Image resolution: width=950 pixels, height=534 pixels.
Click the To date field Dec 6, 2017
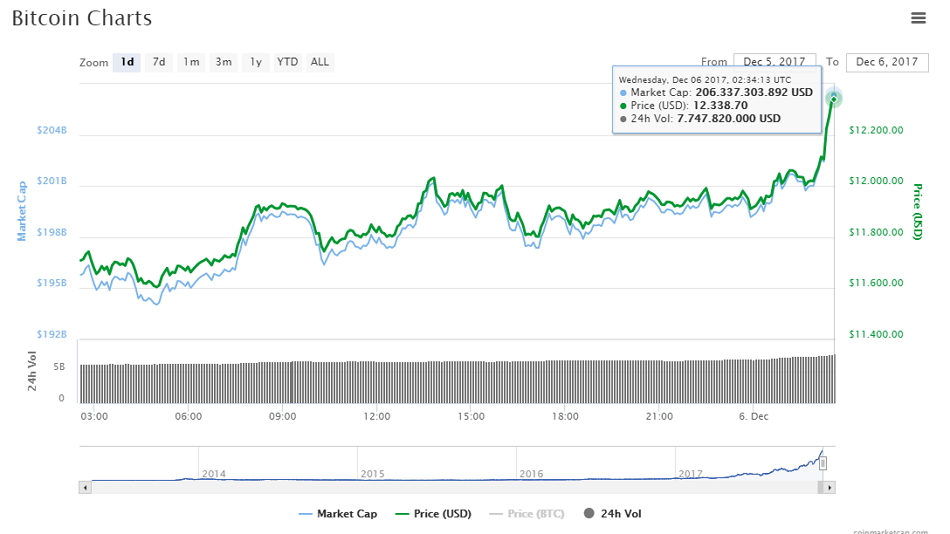(887, 62)
